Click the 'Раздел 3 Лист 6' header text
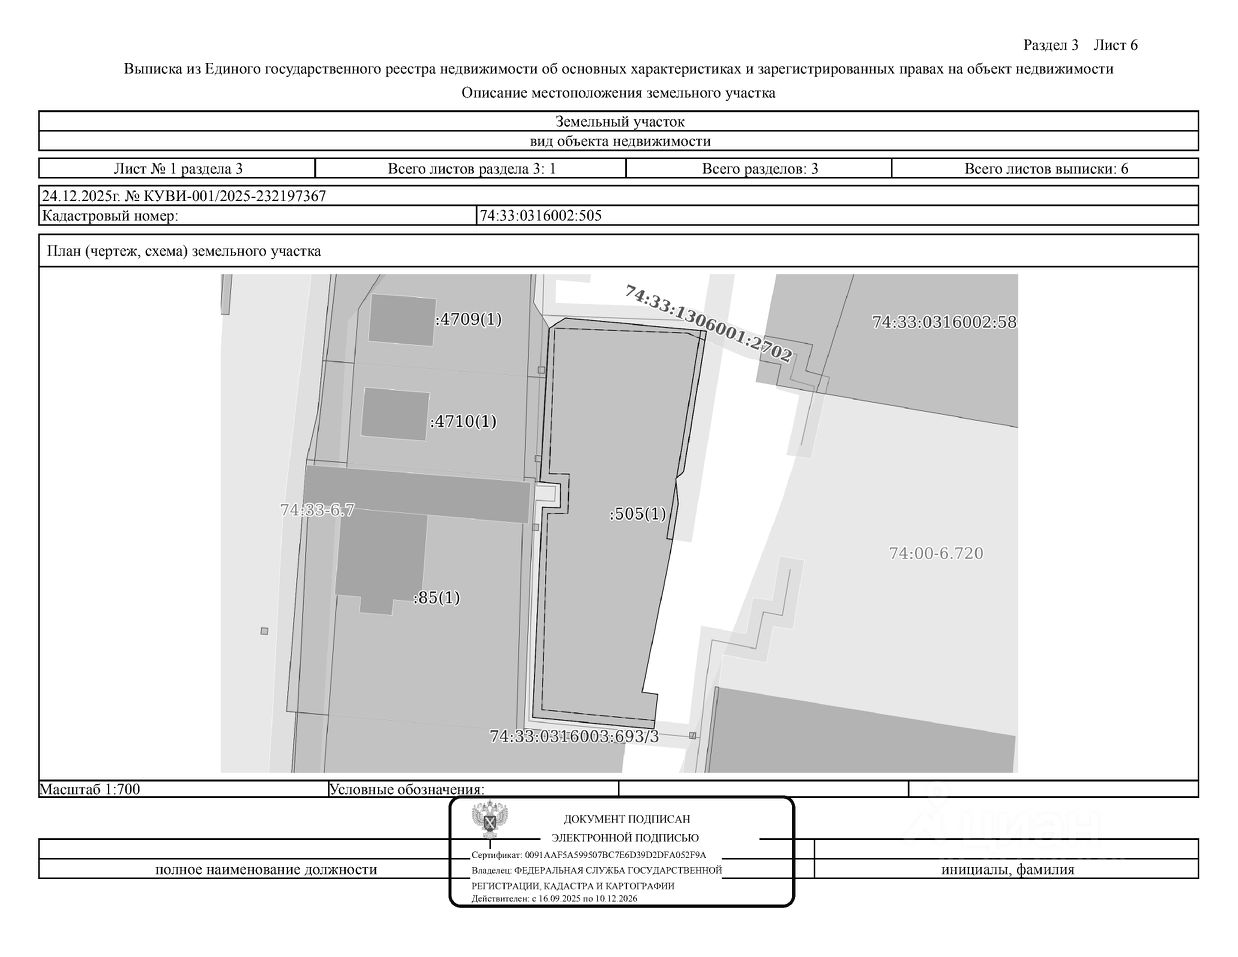Viewport: 1238px width, 957px height. click(x=1081, y=45)
